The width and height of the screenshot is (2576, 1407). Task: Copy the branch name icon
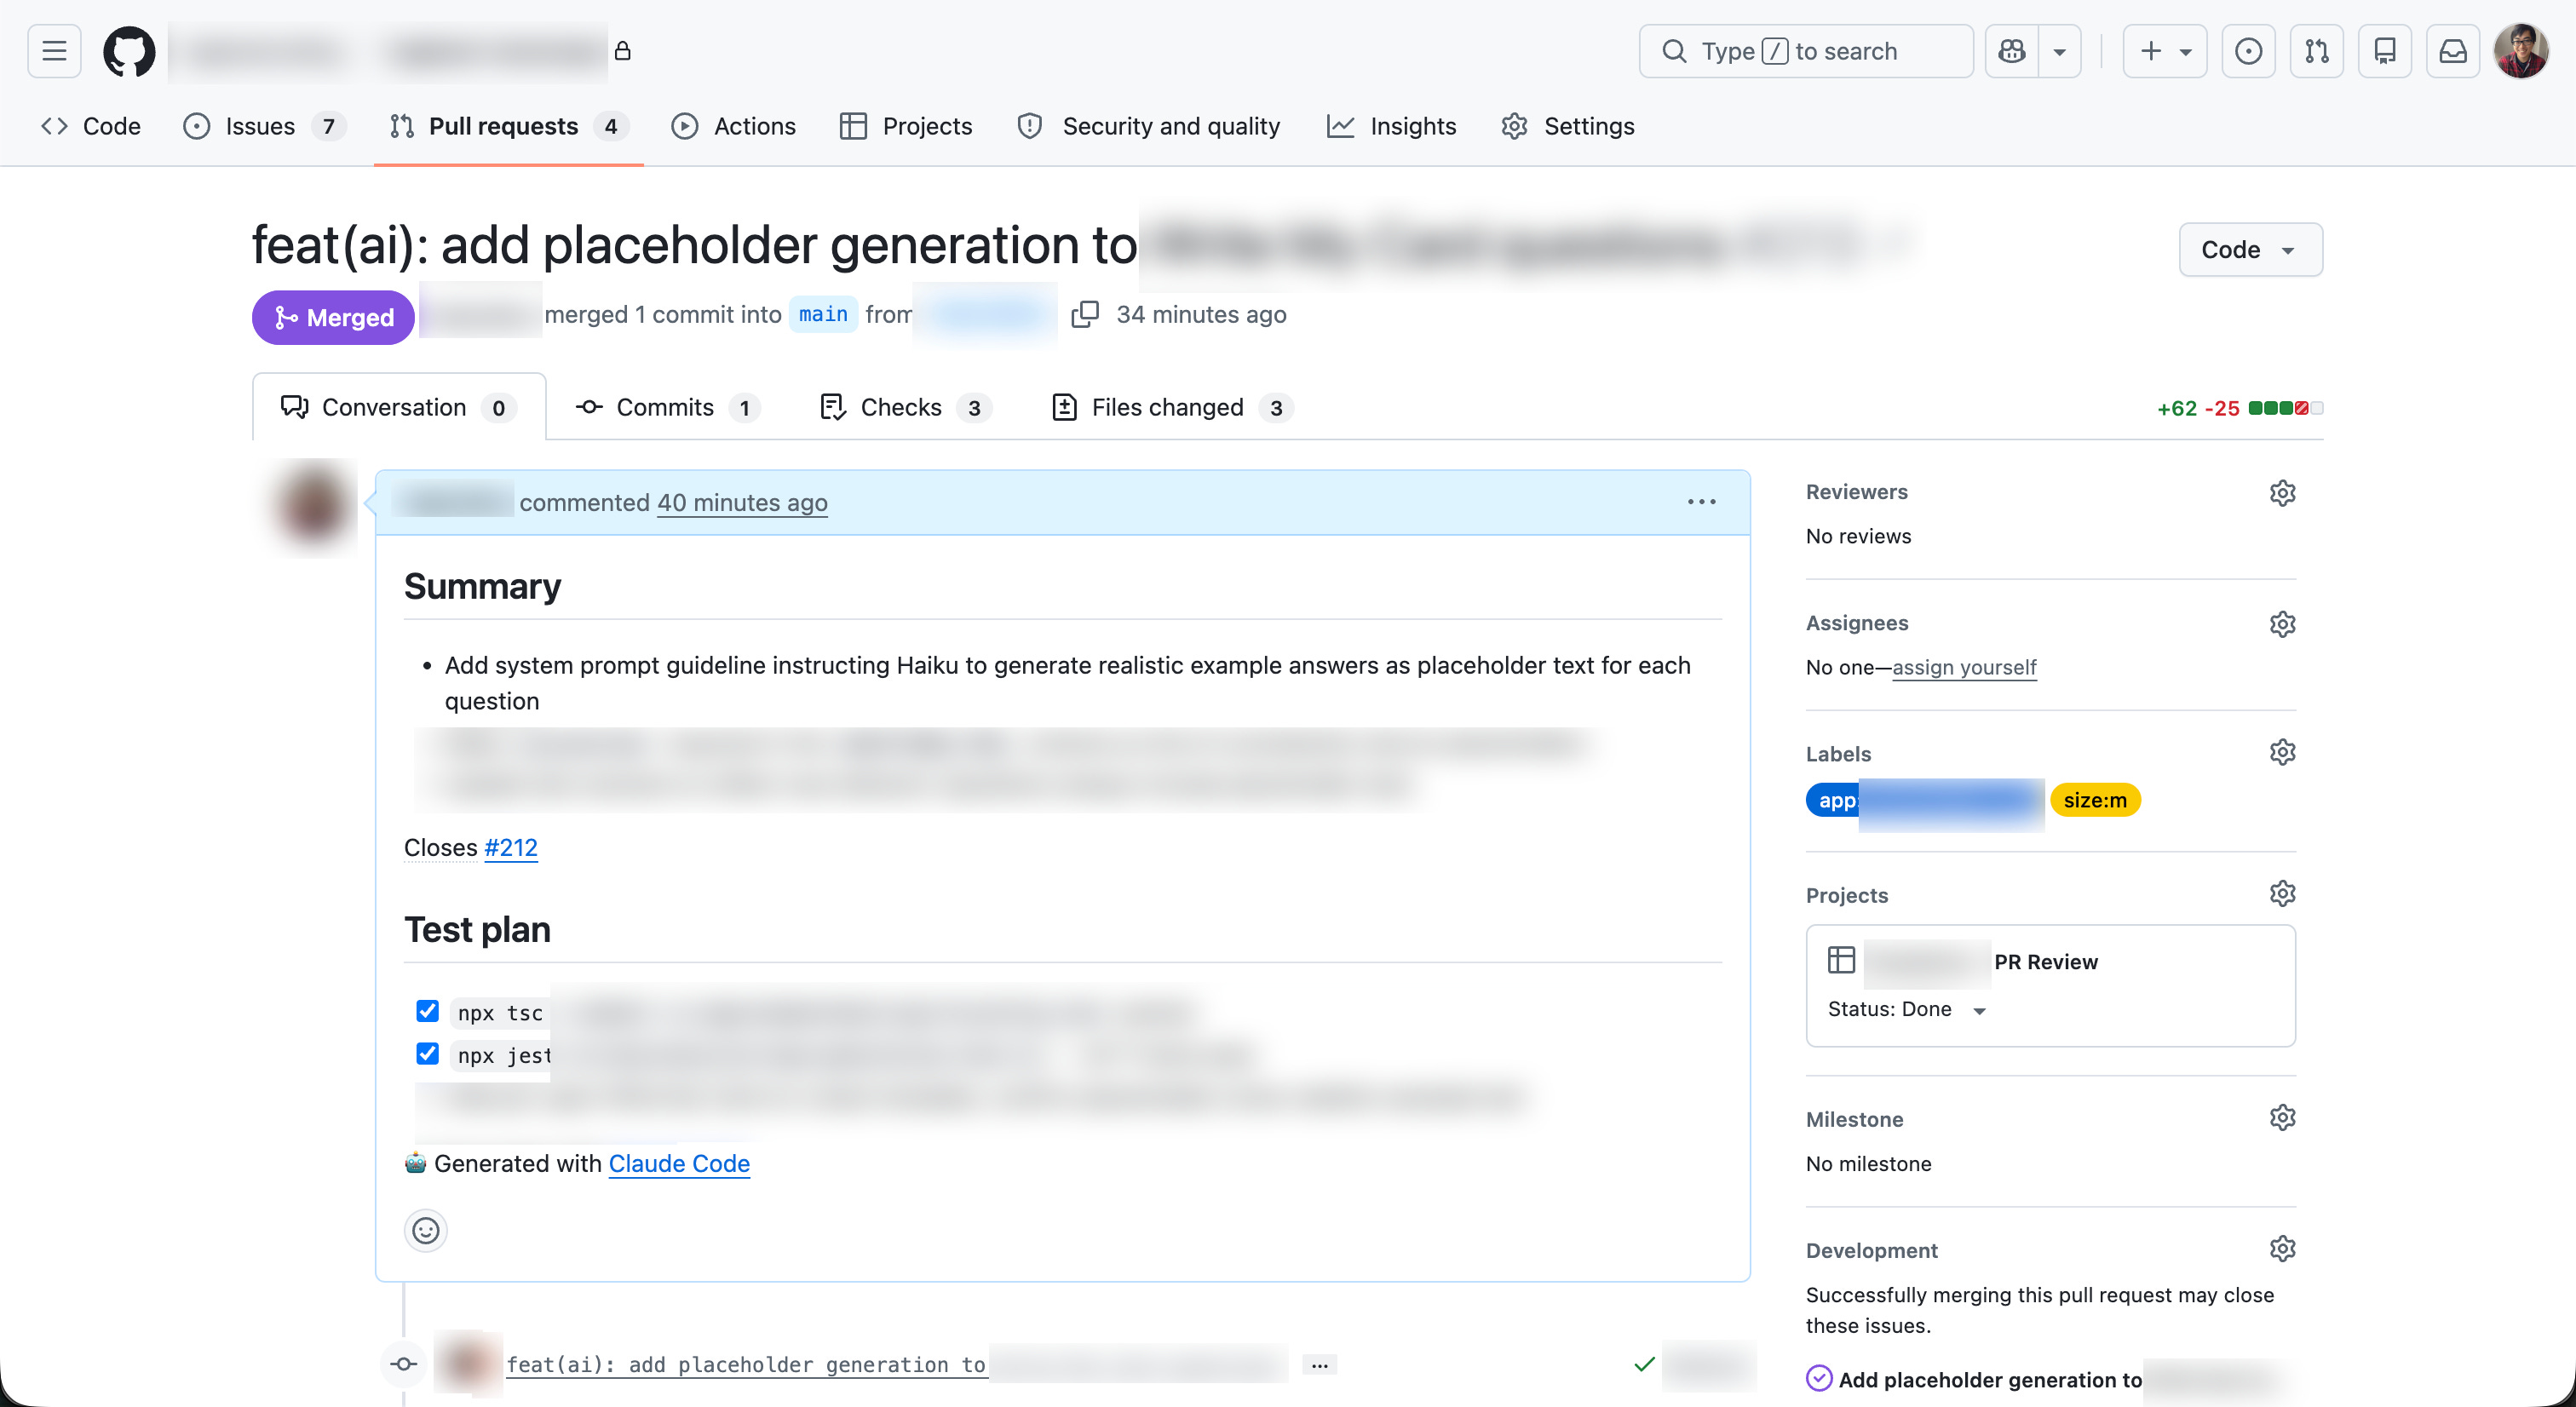(1084, 315)
